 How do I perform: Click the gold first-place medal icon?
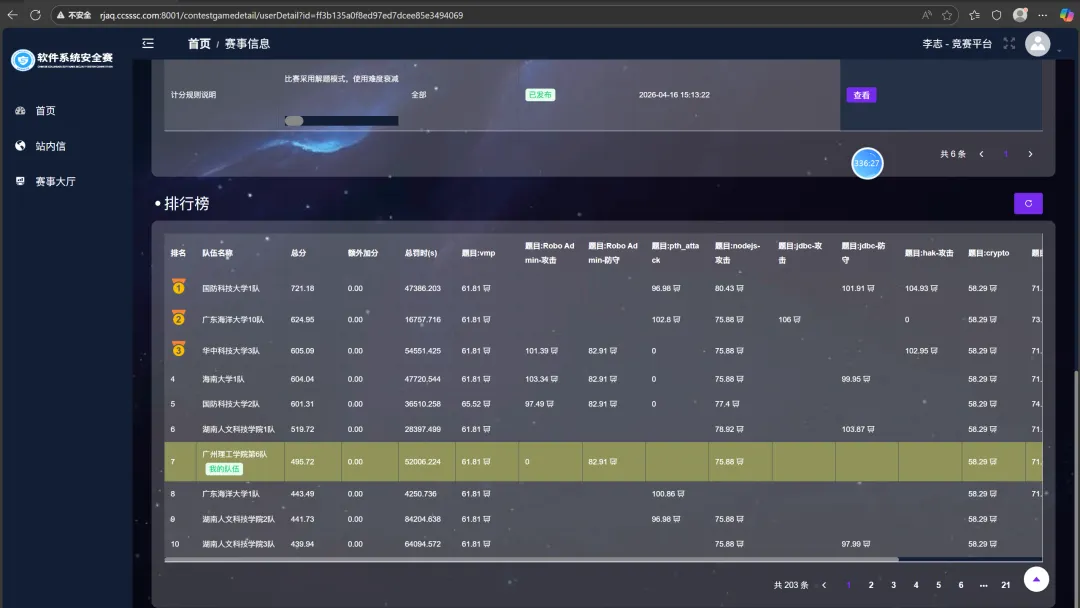pos(179,288)
